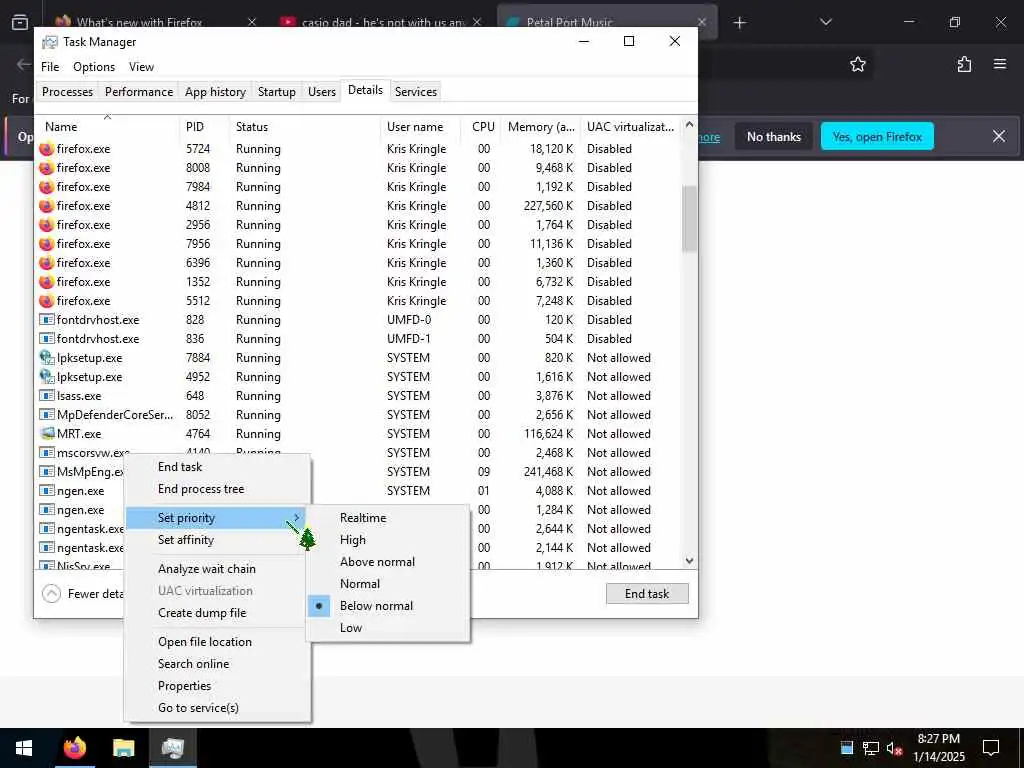Screen dimensions: 1024x768
Task: Open File Explorer from the taskbar
Action: 123,748
